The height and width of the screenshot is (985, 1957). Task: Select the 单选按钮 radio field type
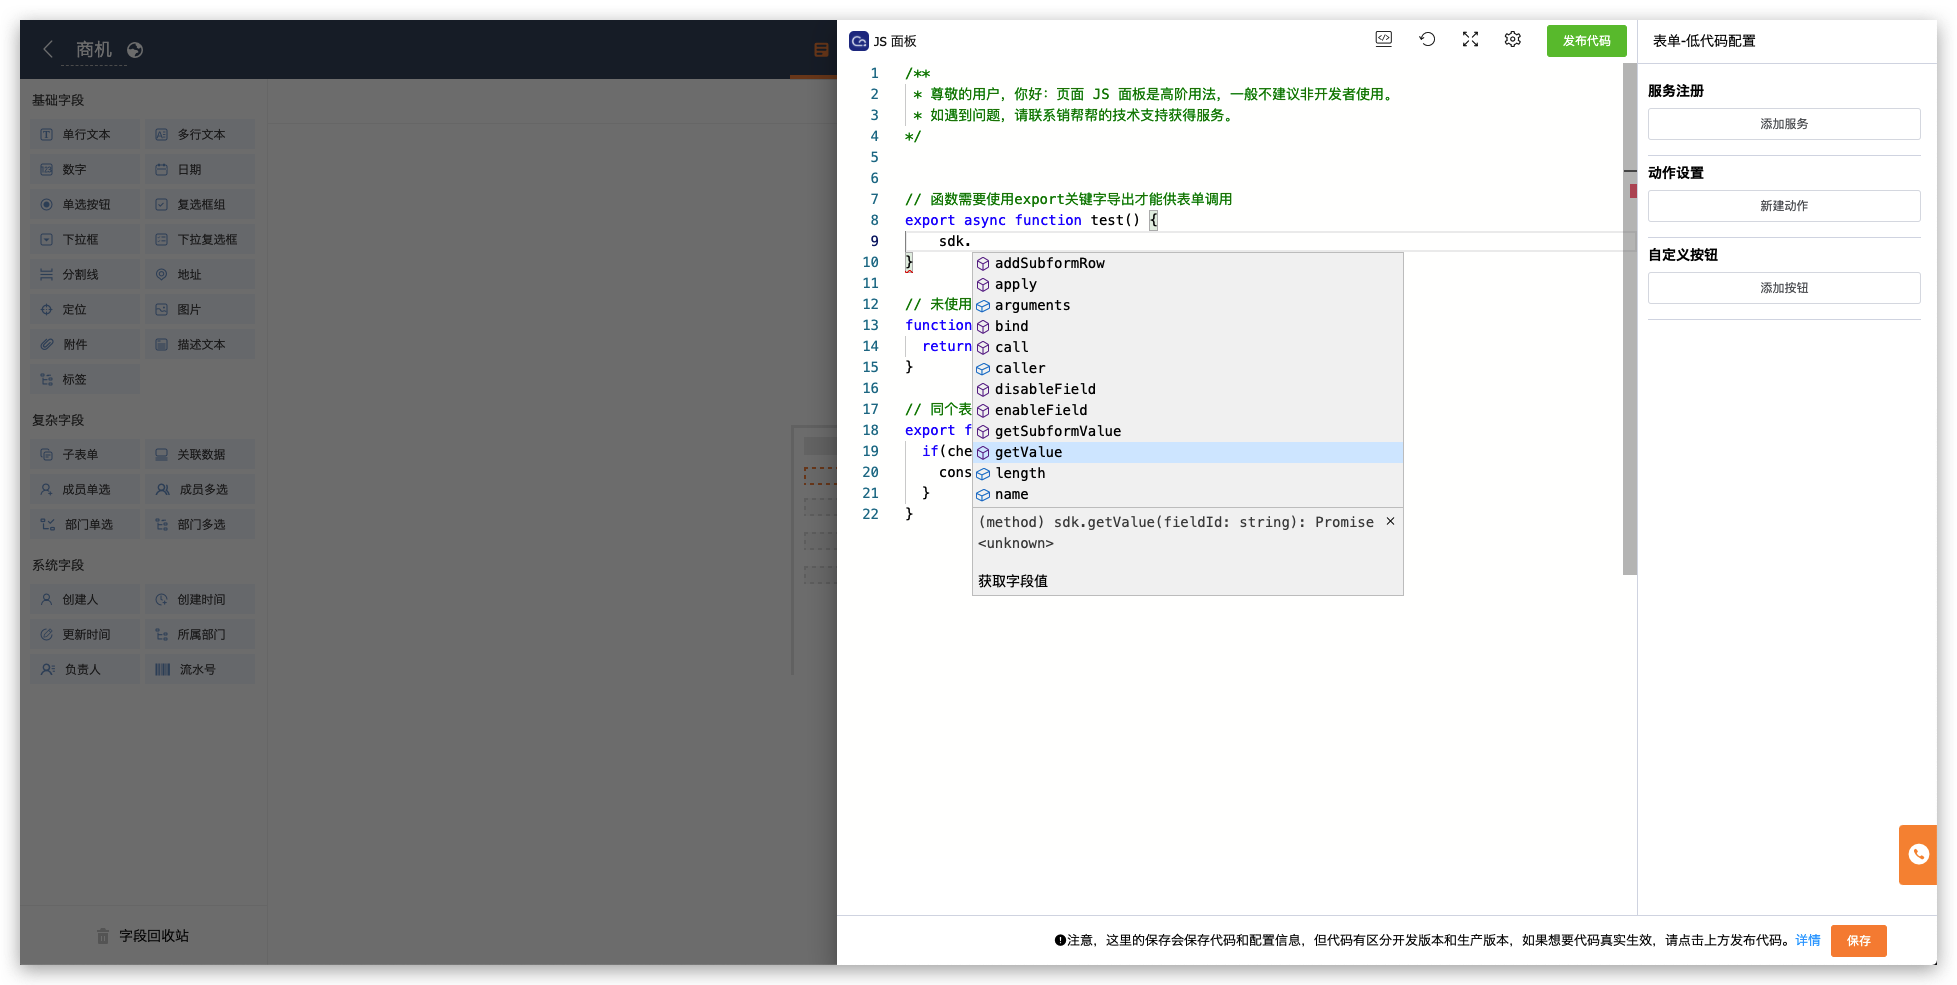click(83, 203)
